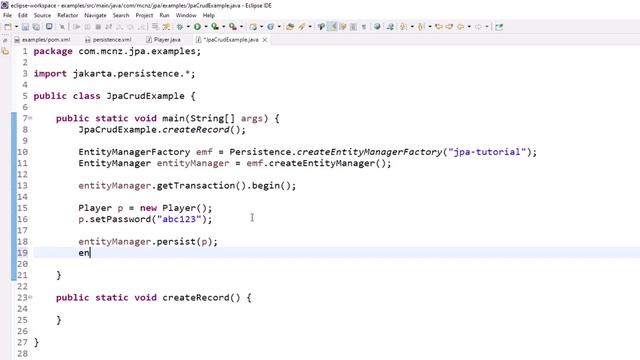
Task: Open the File menu
Action: tap(7, 15)
